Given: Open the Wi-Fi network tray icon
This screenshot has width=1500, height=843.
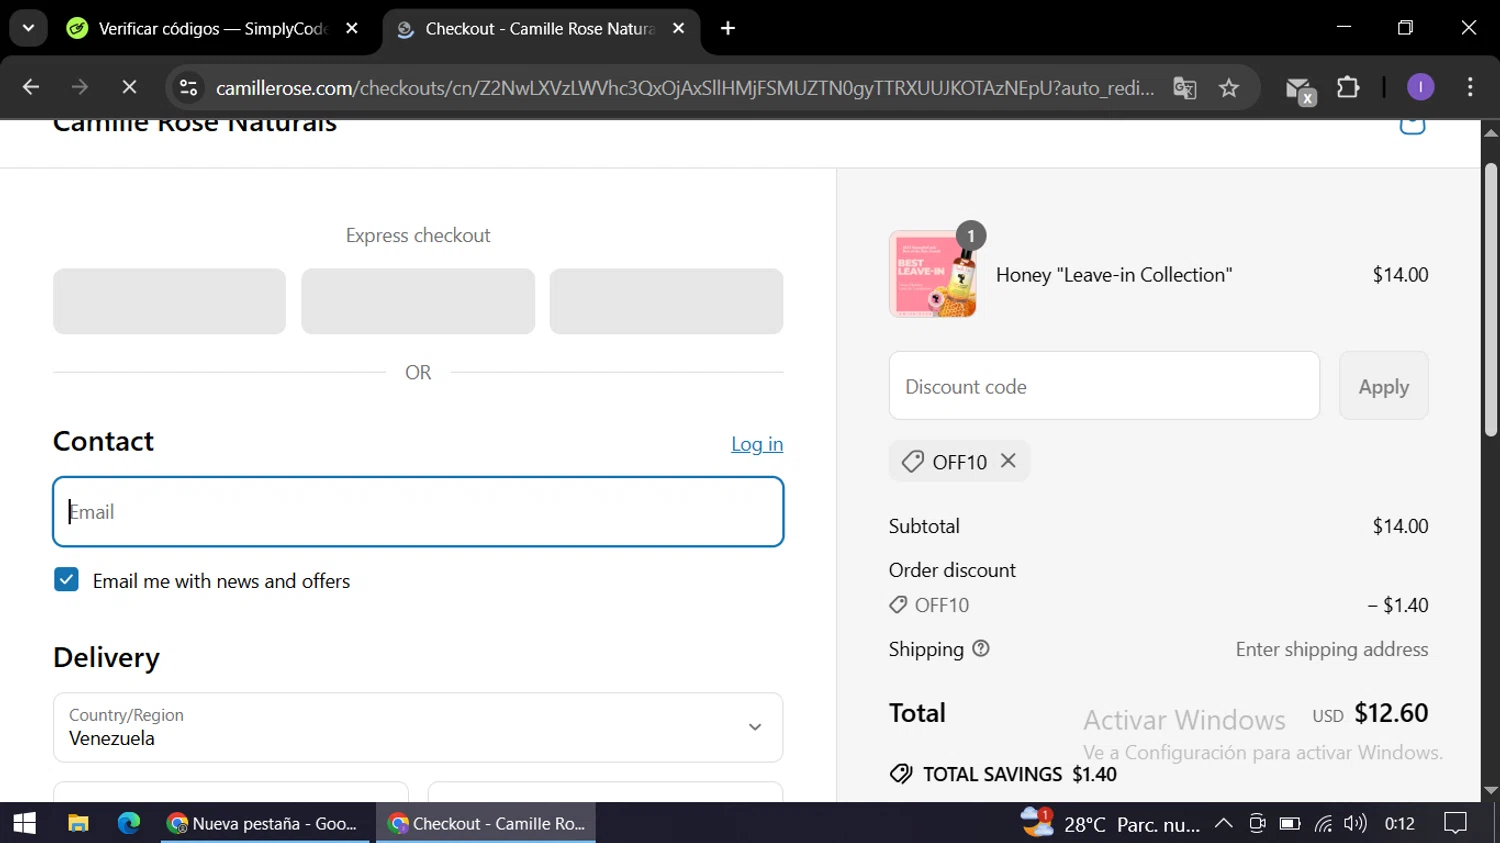Looking at the screenshot, I should click(1323, 823).
